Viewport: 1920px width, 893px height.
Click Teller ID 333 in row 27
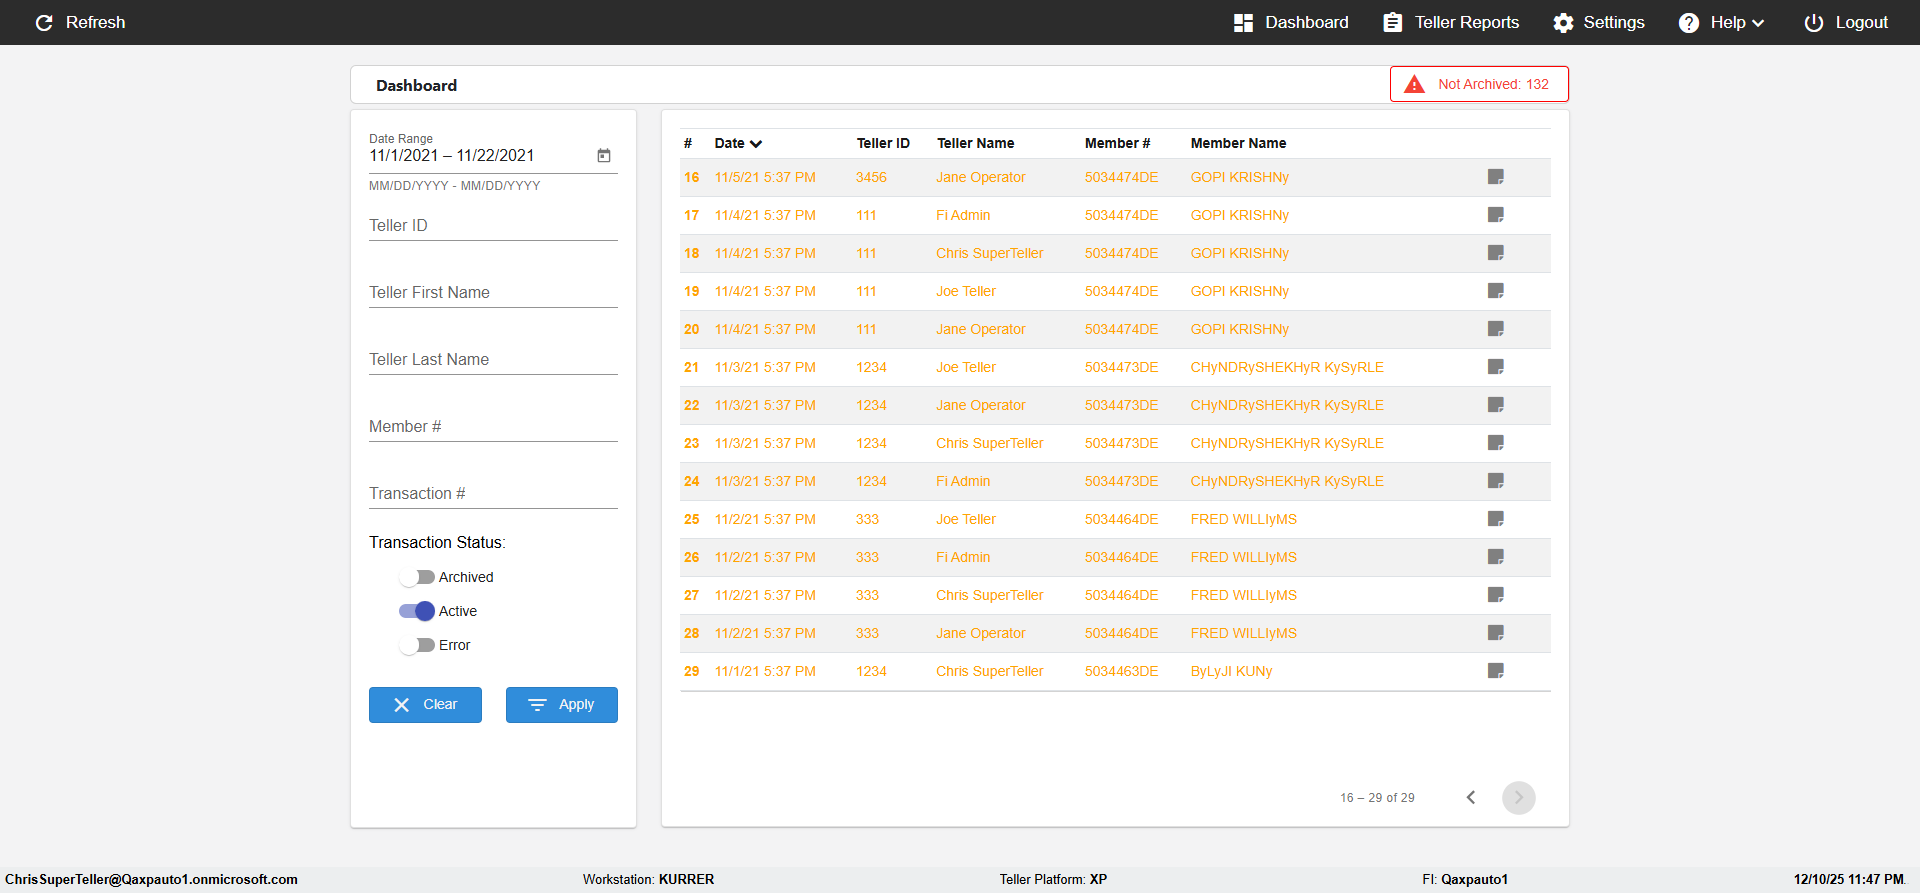coord(867,595)
